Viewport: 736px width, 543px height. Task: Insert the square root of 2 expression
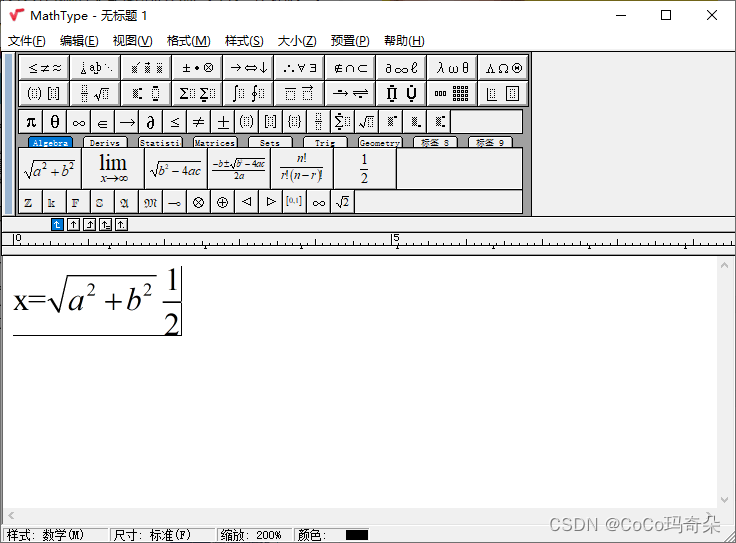click(343, 202)
